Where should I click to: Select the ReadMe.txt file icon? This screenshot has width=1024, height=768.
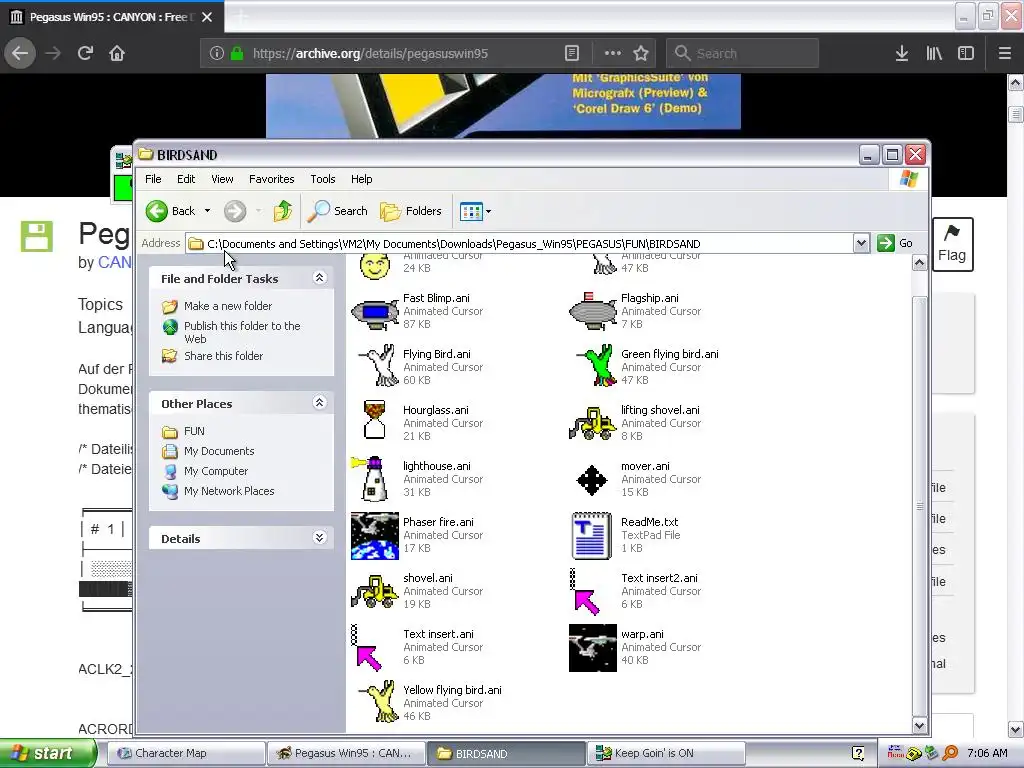[592, 536]
